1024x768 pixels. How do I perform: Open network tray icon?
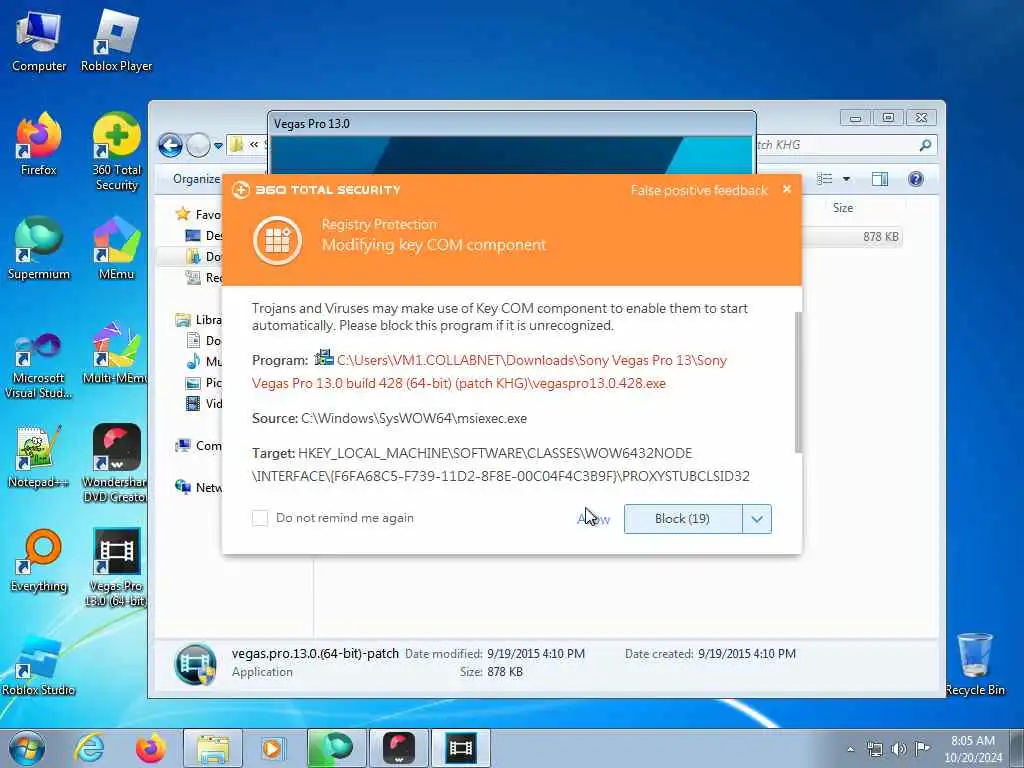click(x=874, y=749)
